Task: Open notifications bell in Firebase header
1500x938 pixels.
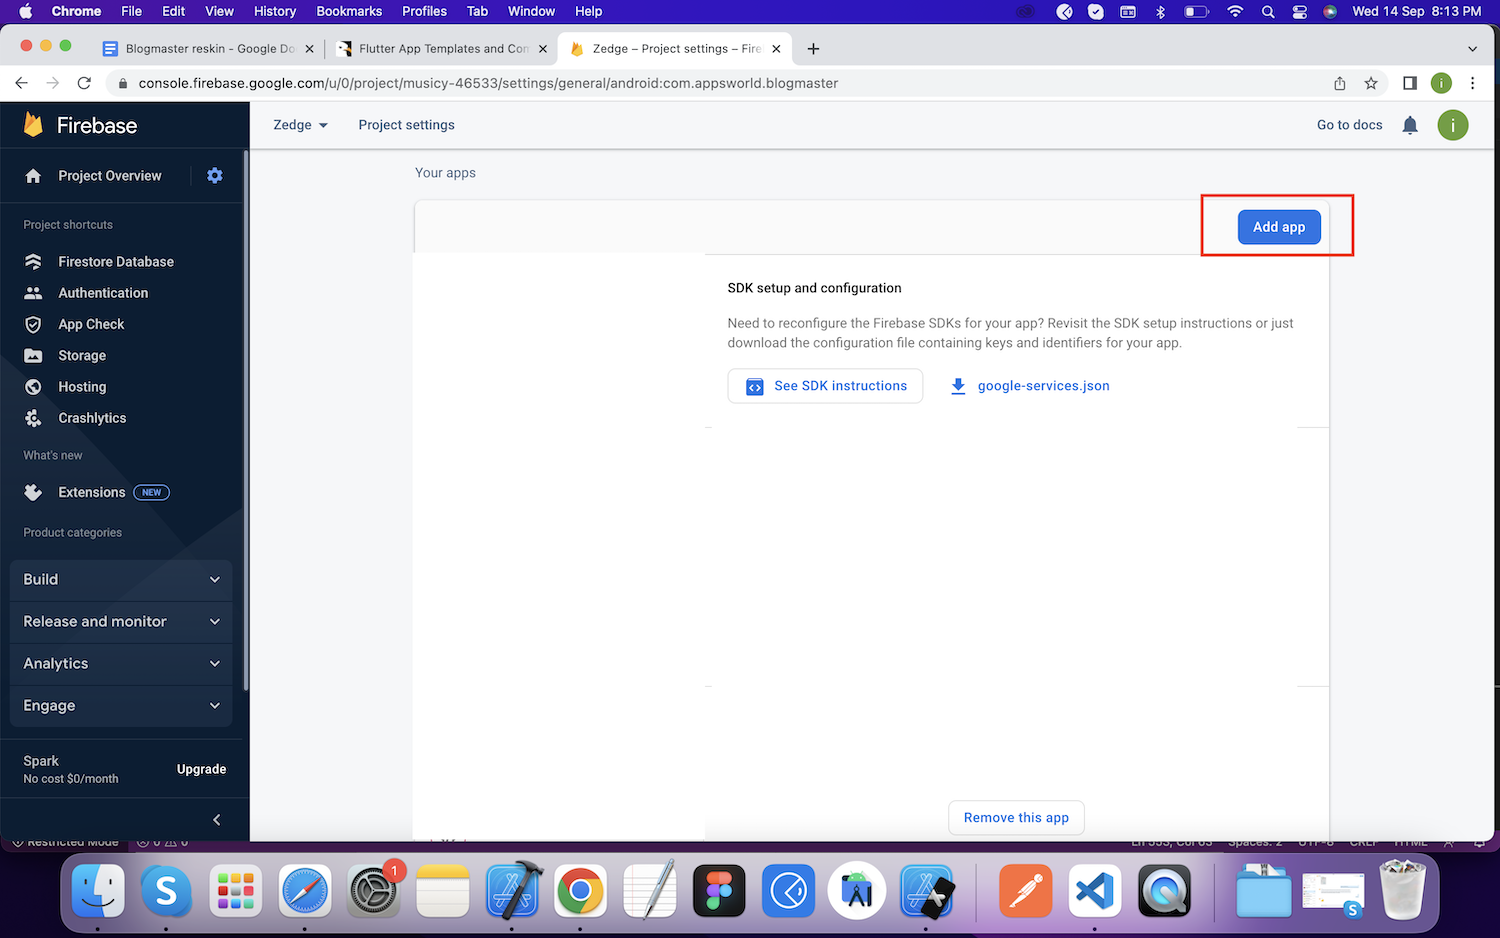Action: (x=1410, y=125)
